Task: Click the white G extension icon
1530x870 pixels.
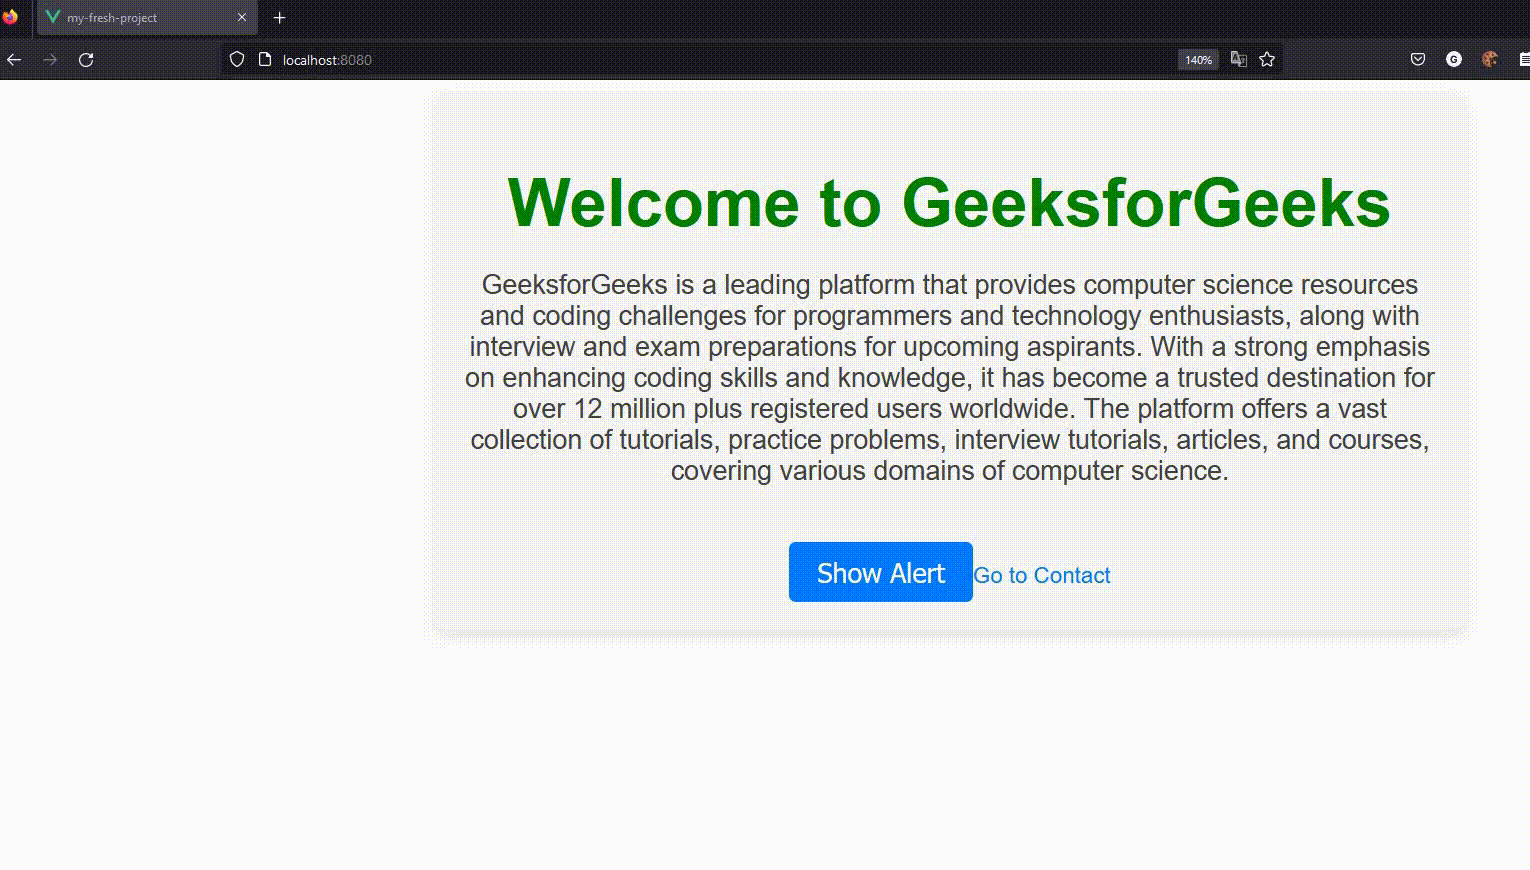Action: click(1454, 60)
